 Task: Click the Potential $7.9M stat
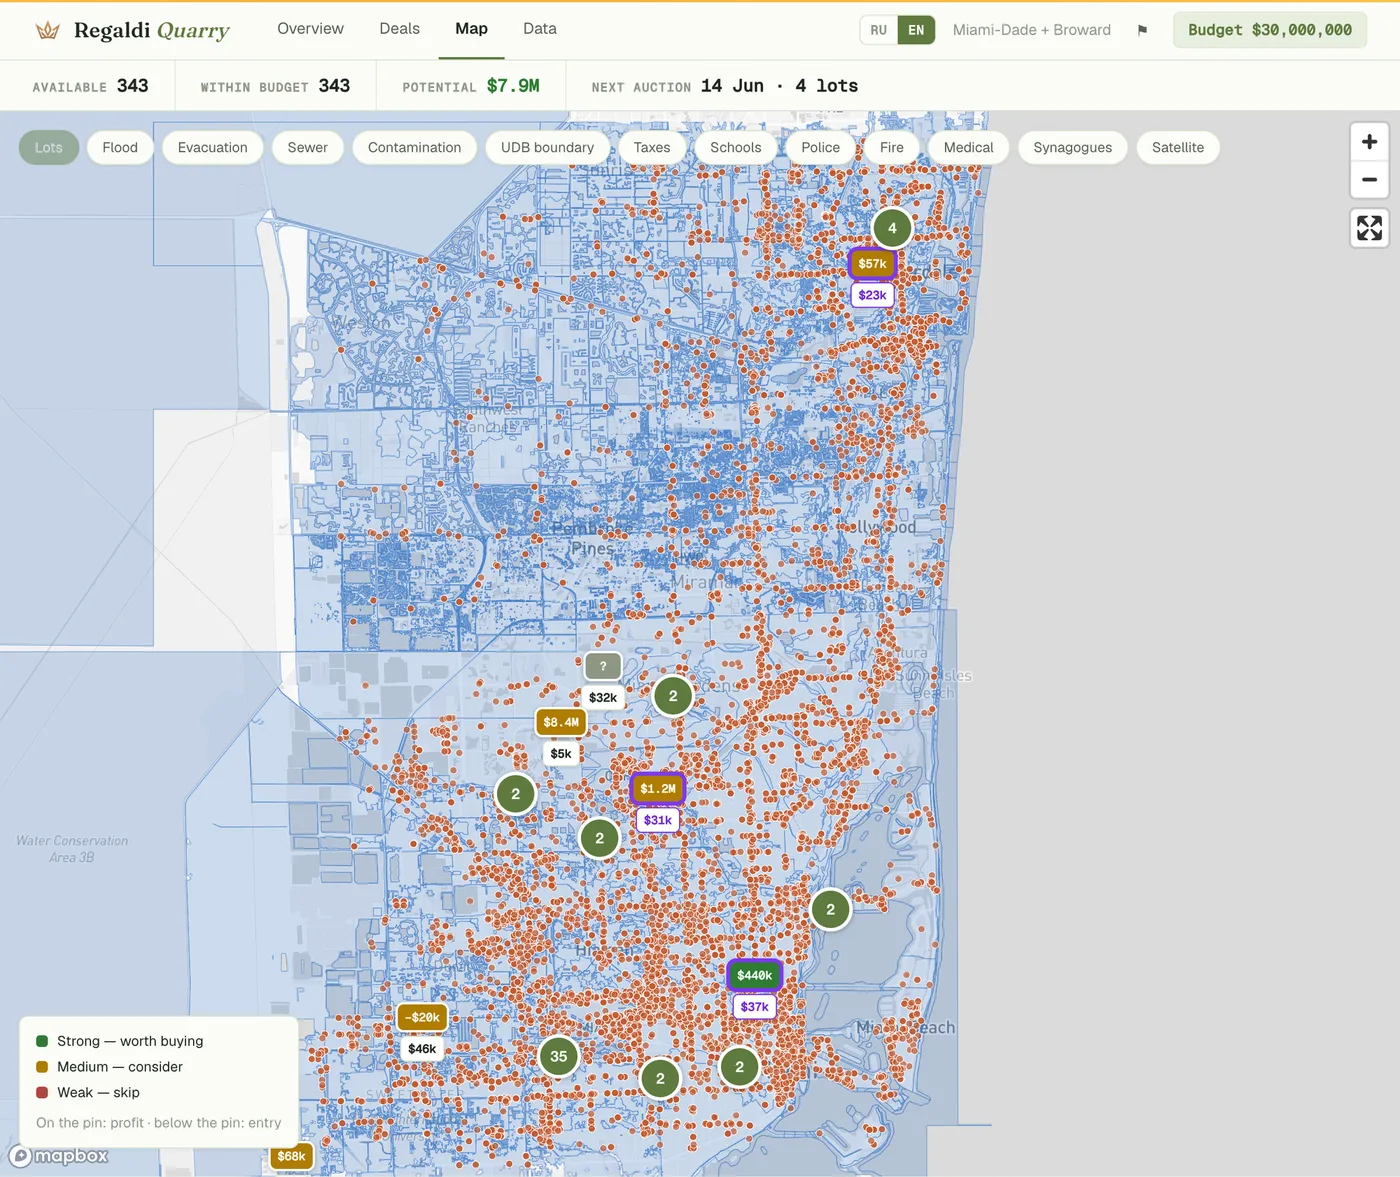(471, 86)
